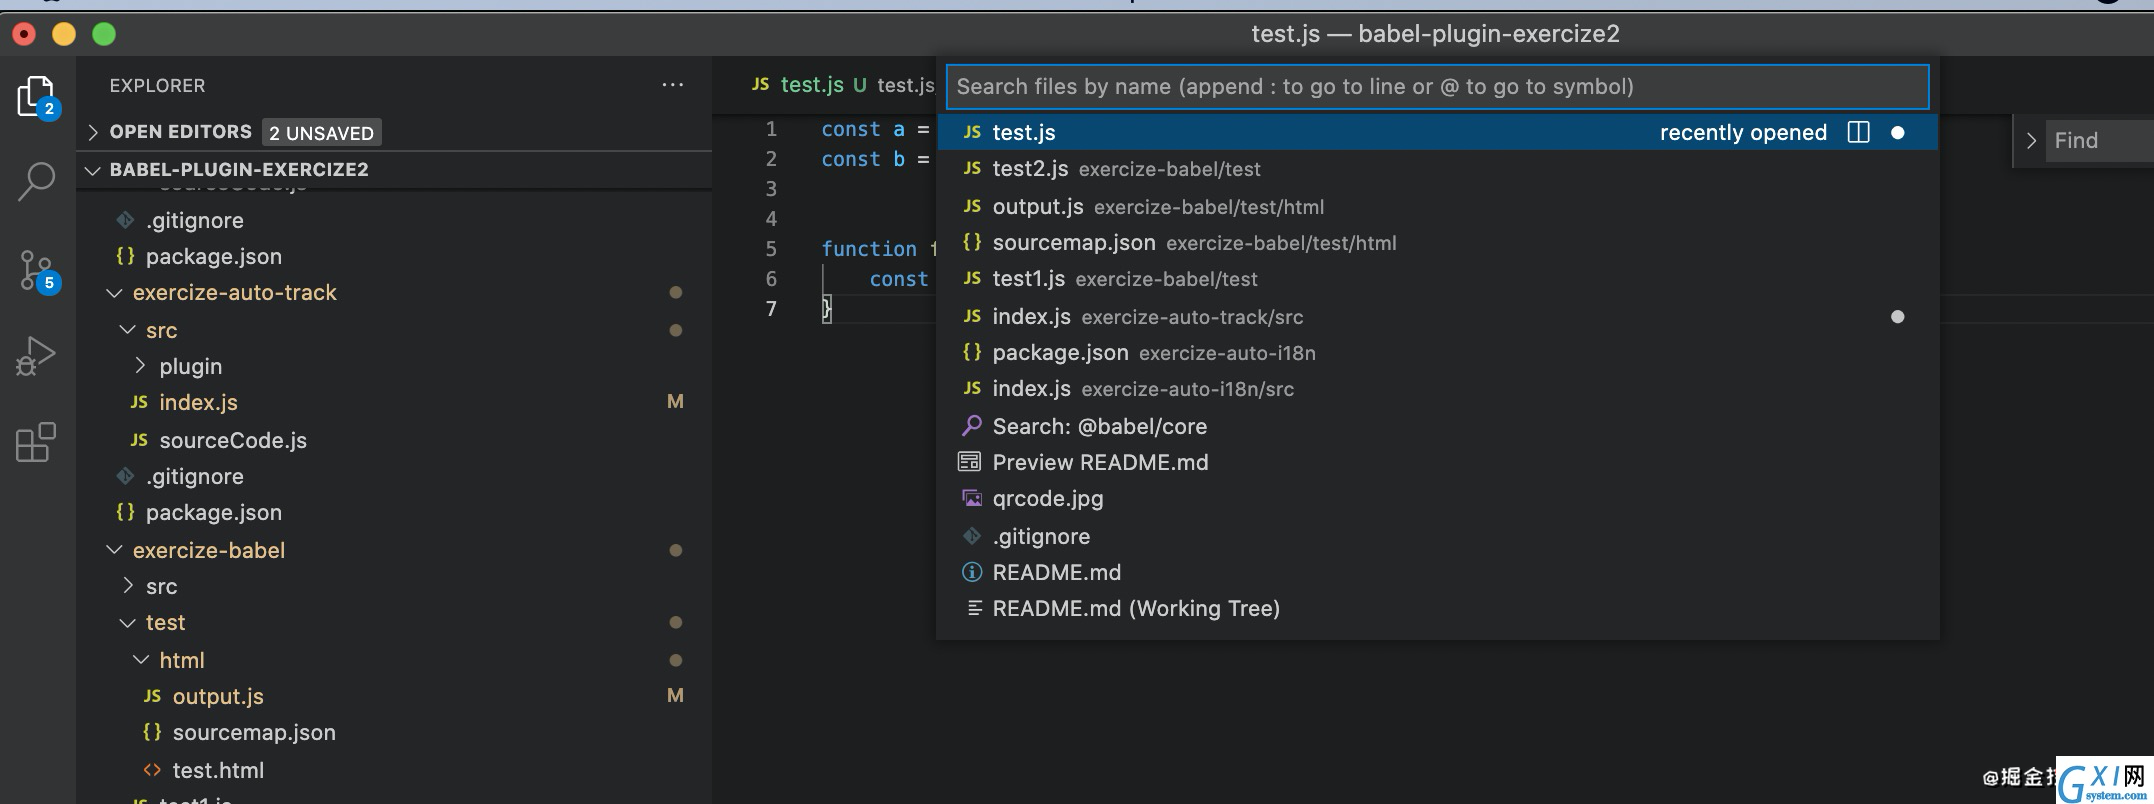Toggle the Find widget replace chevron
Screen dimensions: 2154x804
[2031, 141]
